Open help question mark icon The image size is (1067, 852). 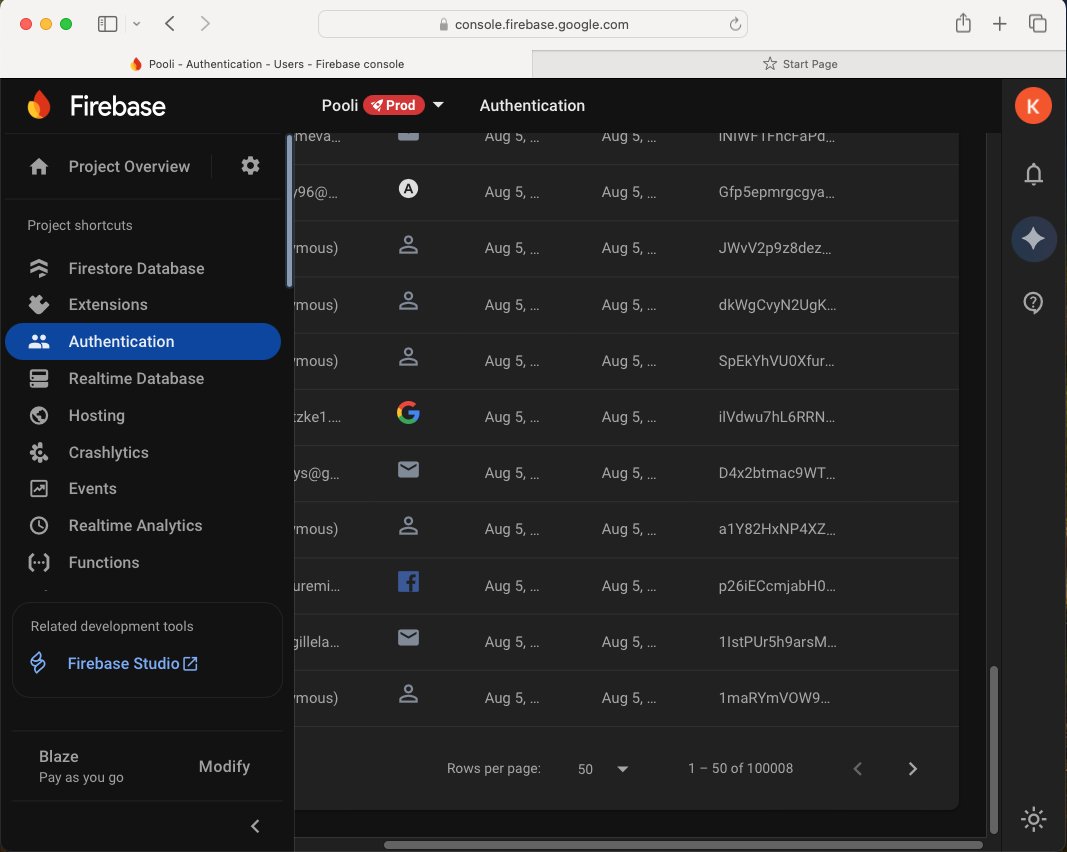pyautogui.click(x=1033, y=303)
